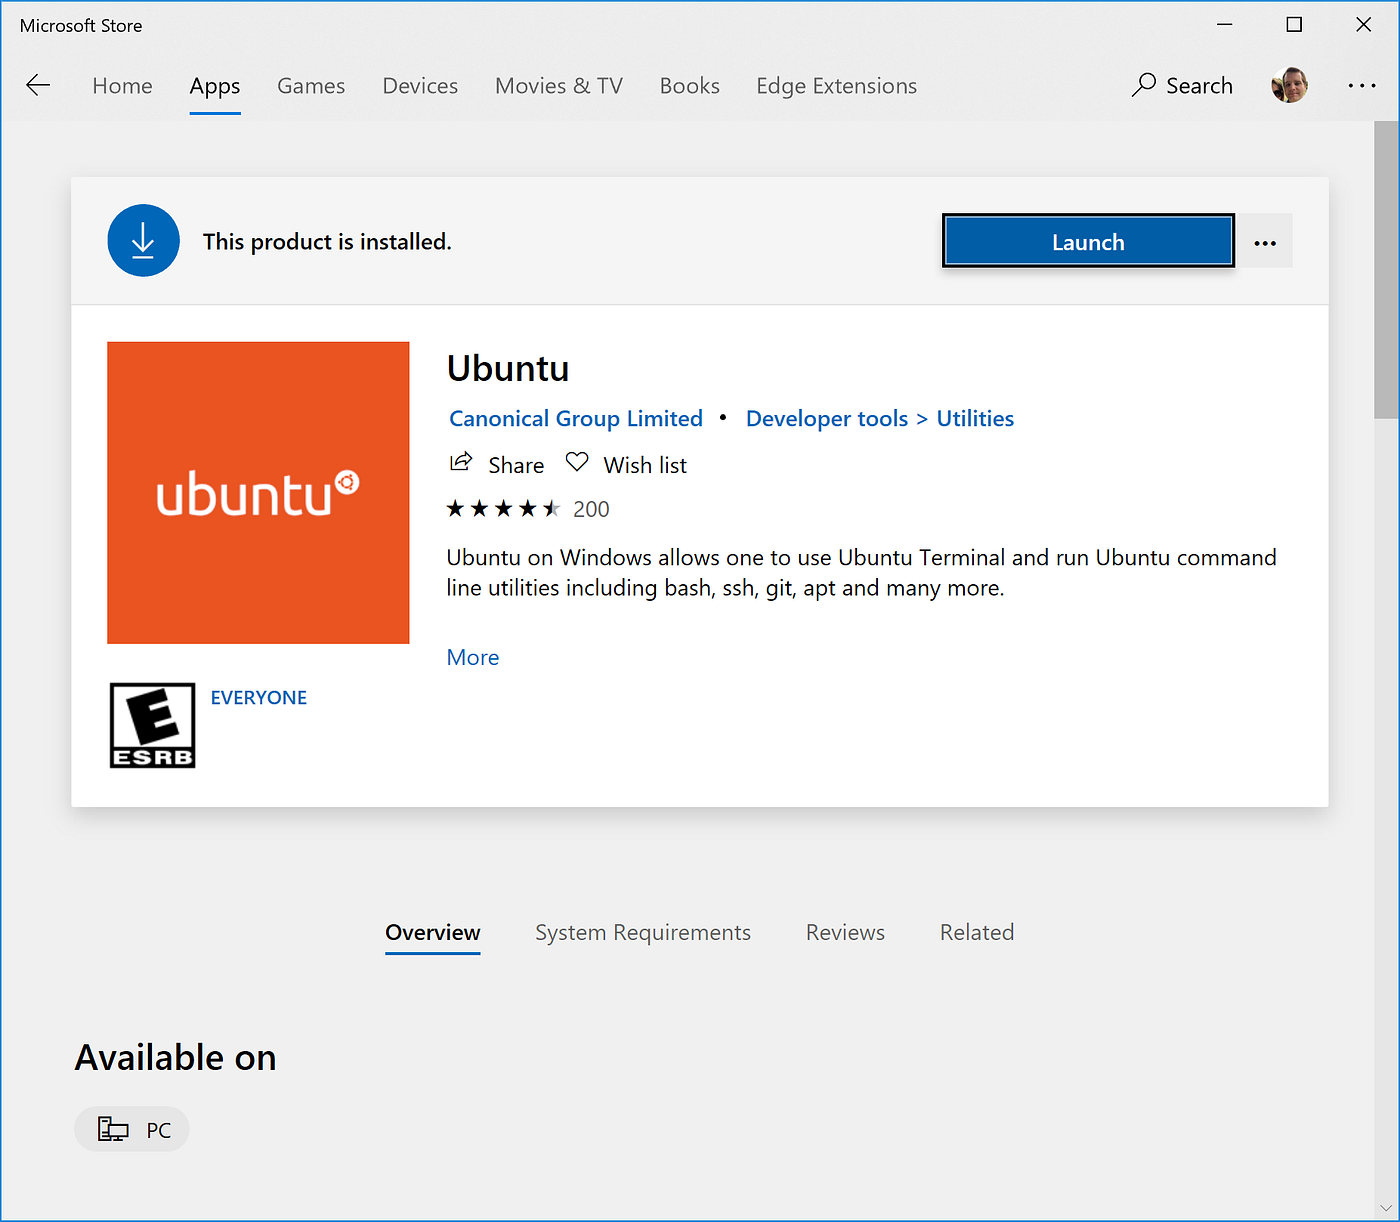Click the blue installed download icon
The image size is (1400, 1222).
coord(143,240)
